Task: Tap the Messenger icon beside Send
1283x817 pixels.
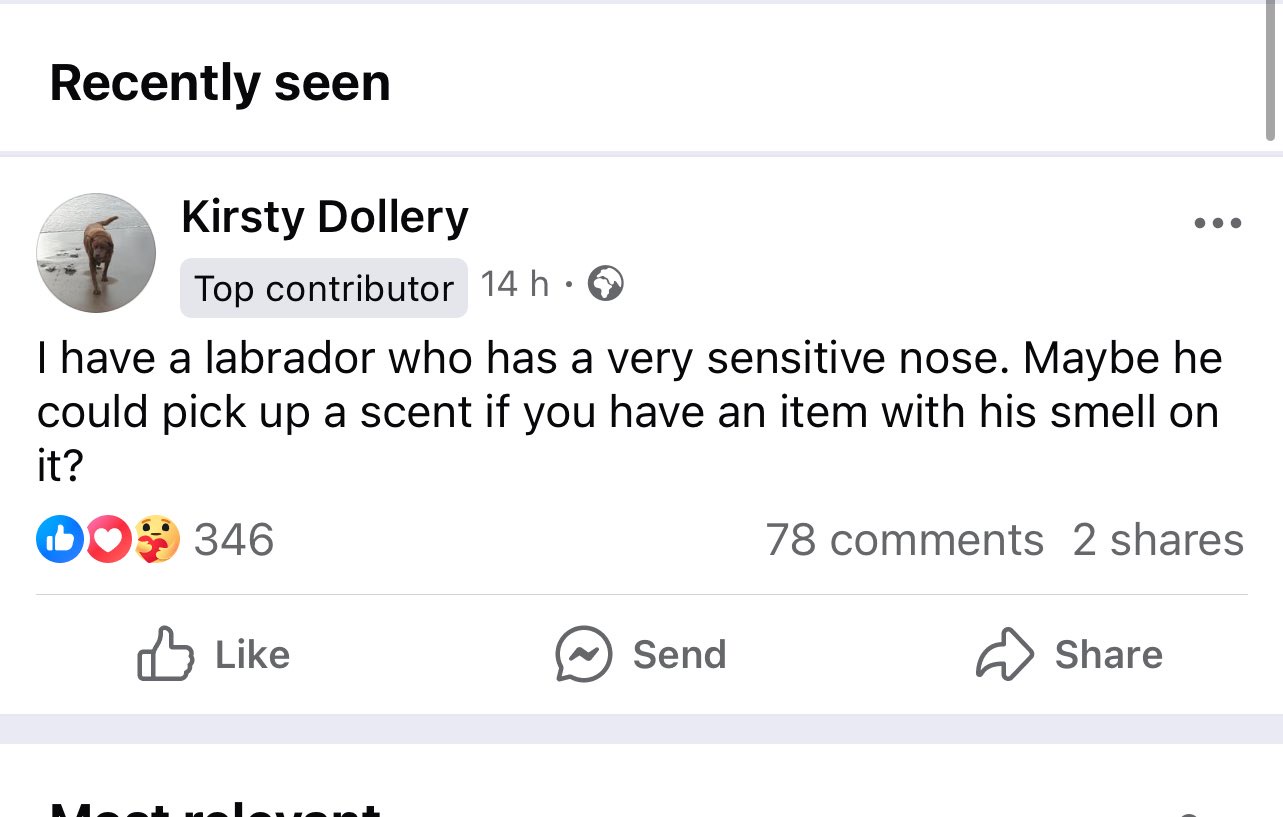Action: pyautogui.click(x=583, y=655)
